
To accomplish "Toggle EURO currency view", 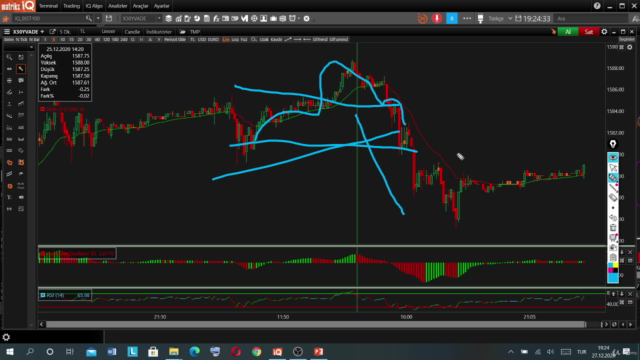I will click(x=213, y=40).
